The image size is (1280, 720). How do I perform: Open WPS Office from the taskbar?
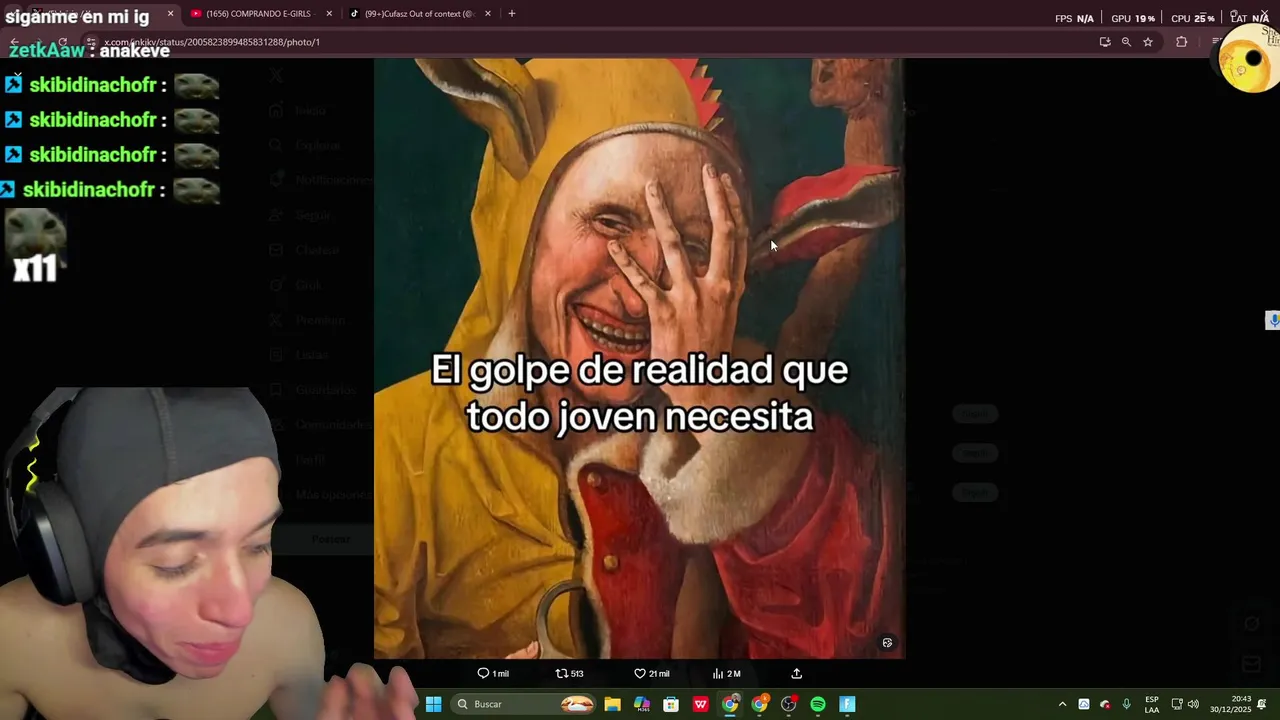701,704
